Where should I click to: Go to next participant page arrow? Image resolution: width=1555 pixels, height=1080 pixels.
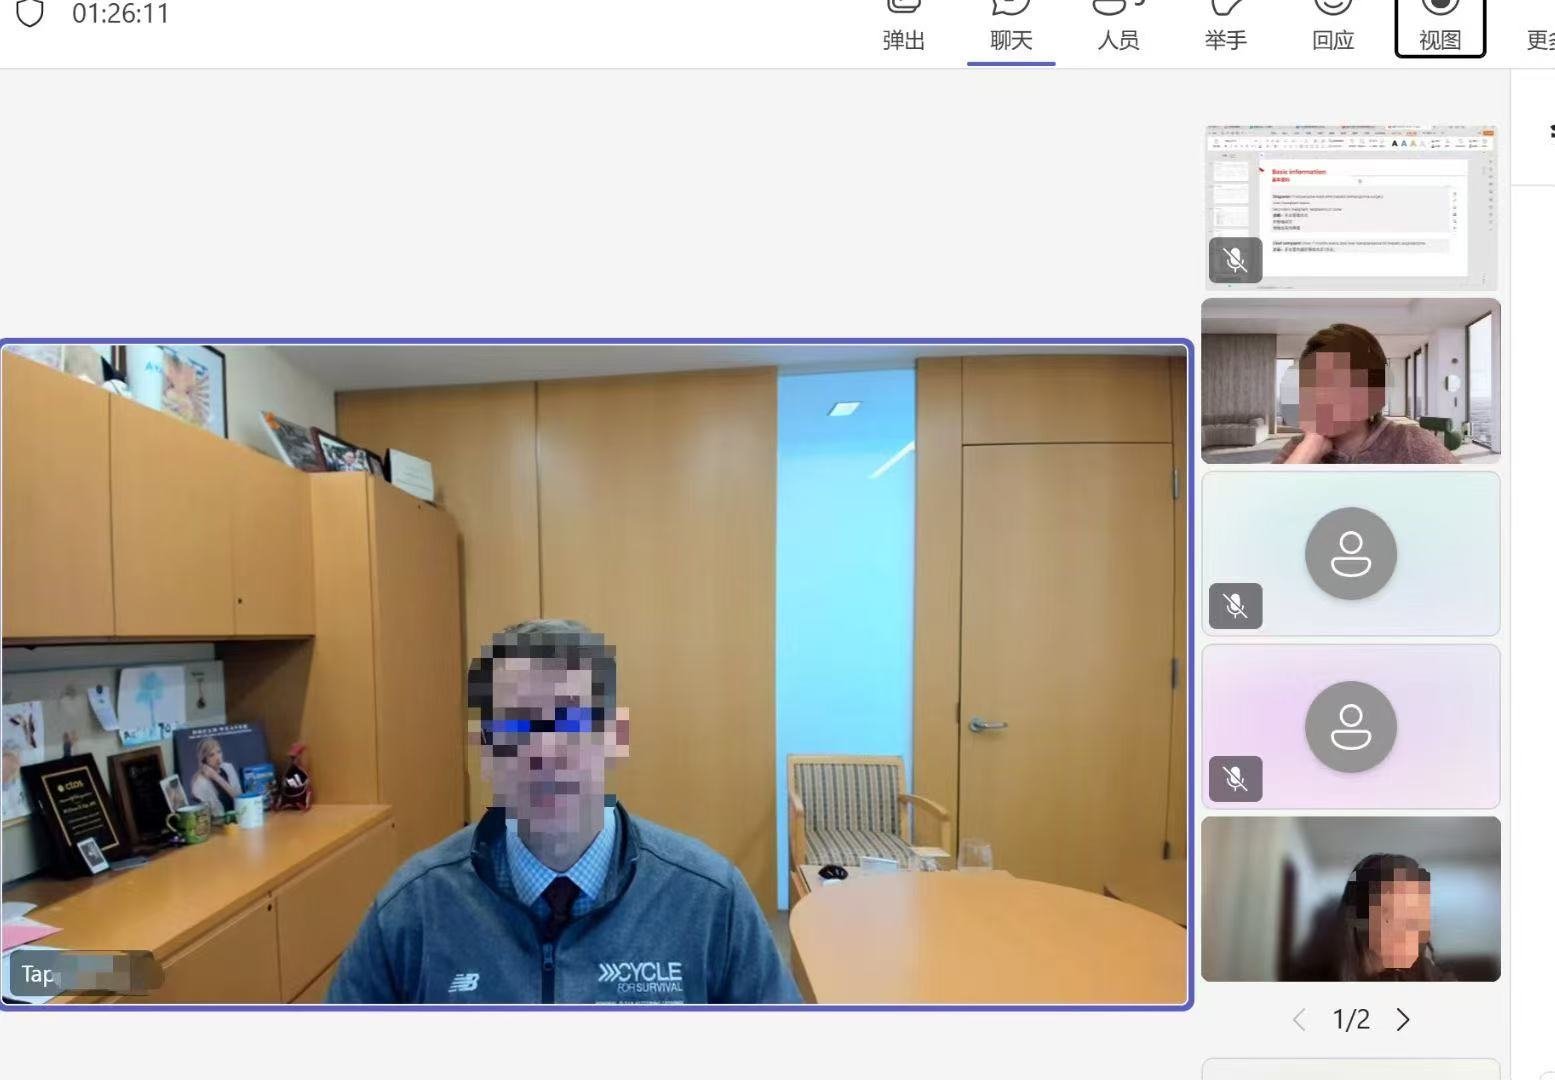pos(1403,1020)
